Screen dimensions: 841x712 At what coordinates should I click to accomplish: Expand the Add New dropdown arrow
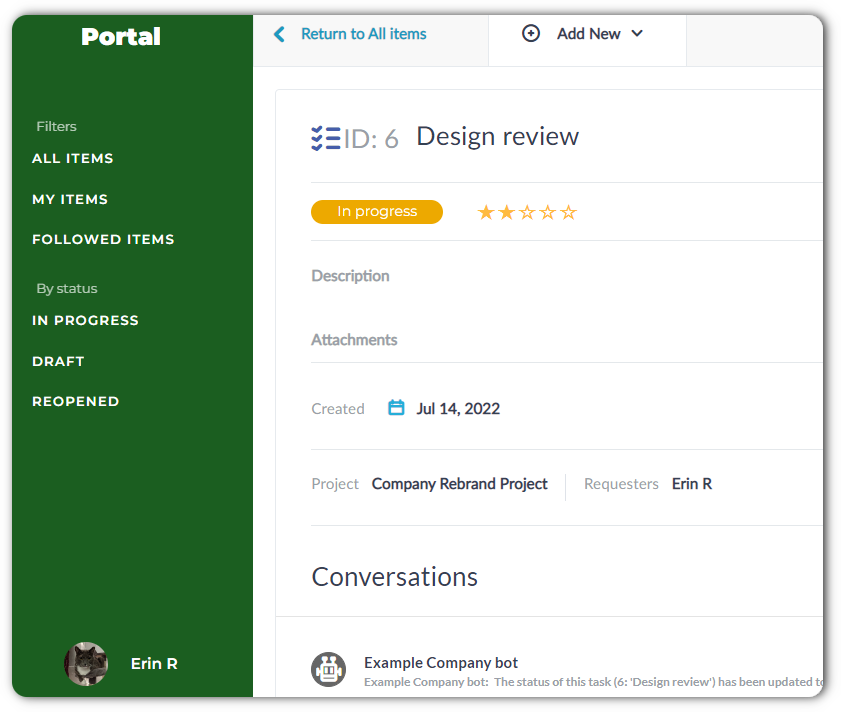[637, 34]
